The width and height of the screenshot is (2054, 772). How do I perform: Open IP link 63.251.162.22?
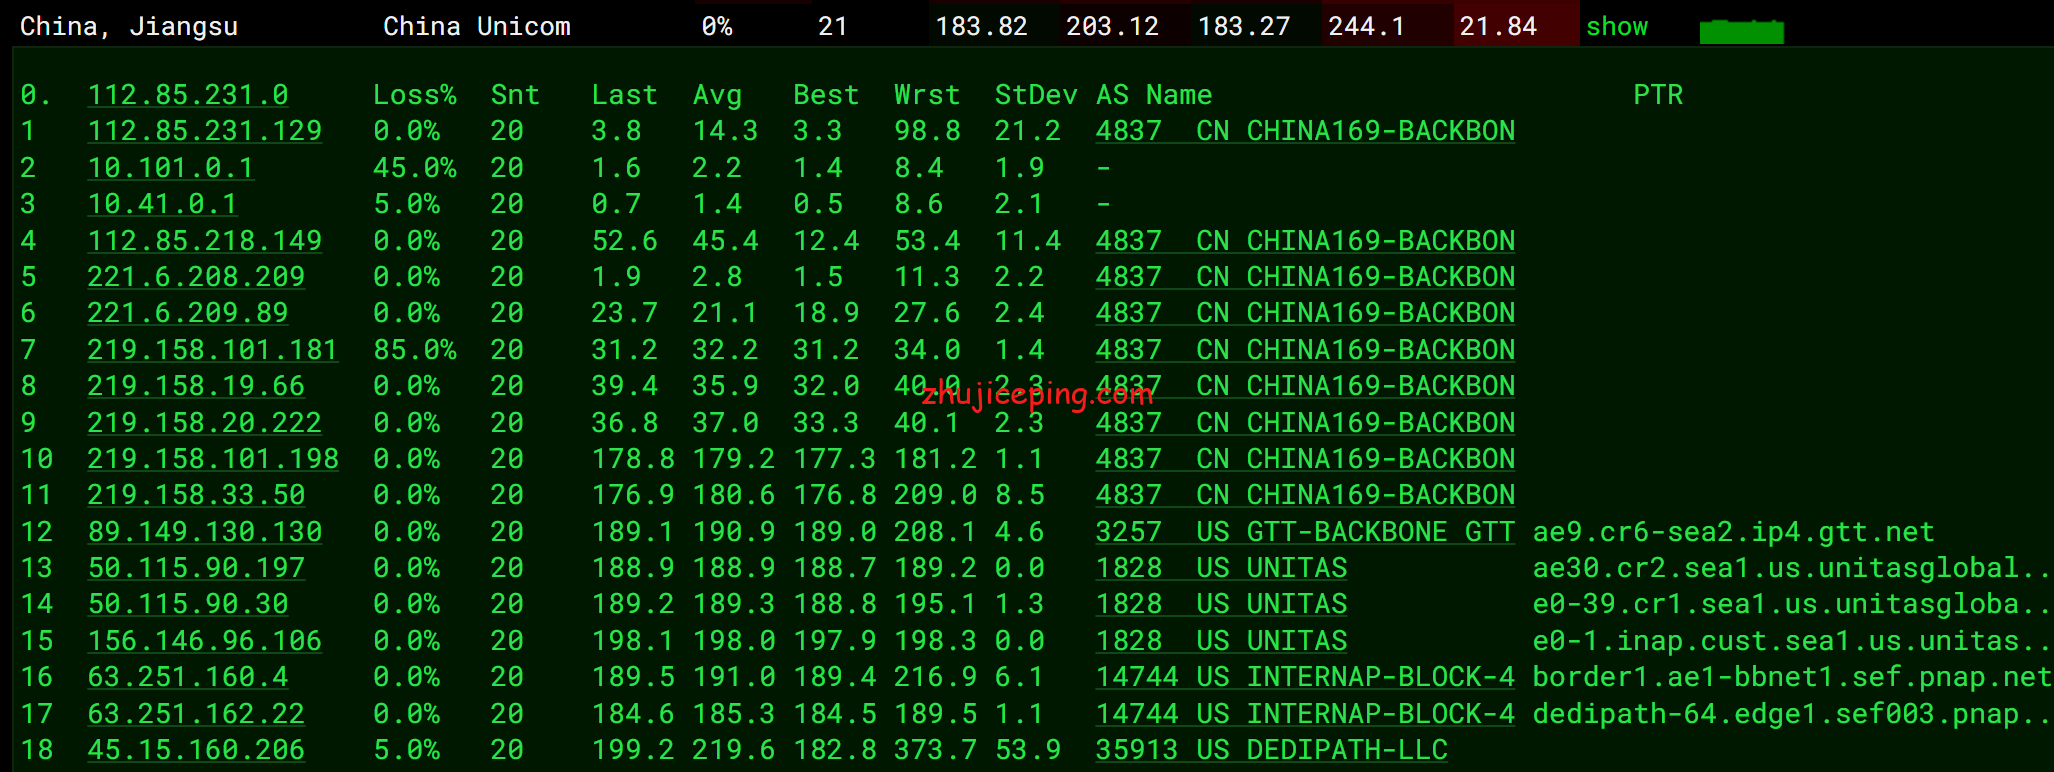(x=196, y=714)
